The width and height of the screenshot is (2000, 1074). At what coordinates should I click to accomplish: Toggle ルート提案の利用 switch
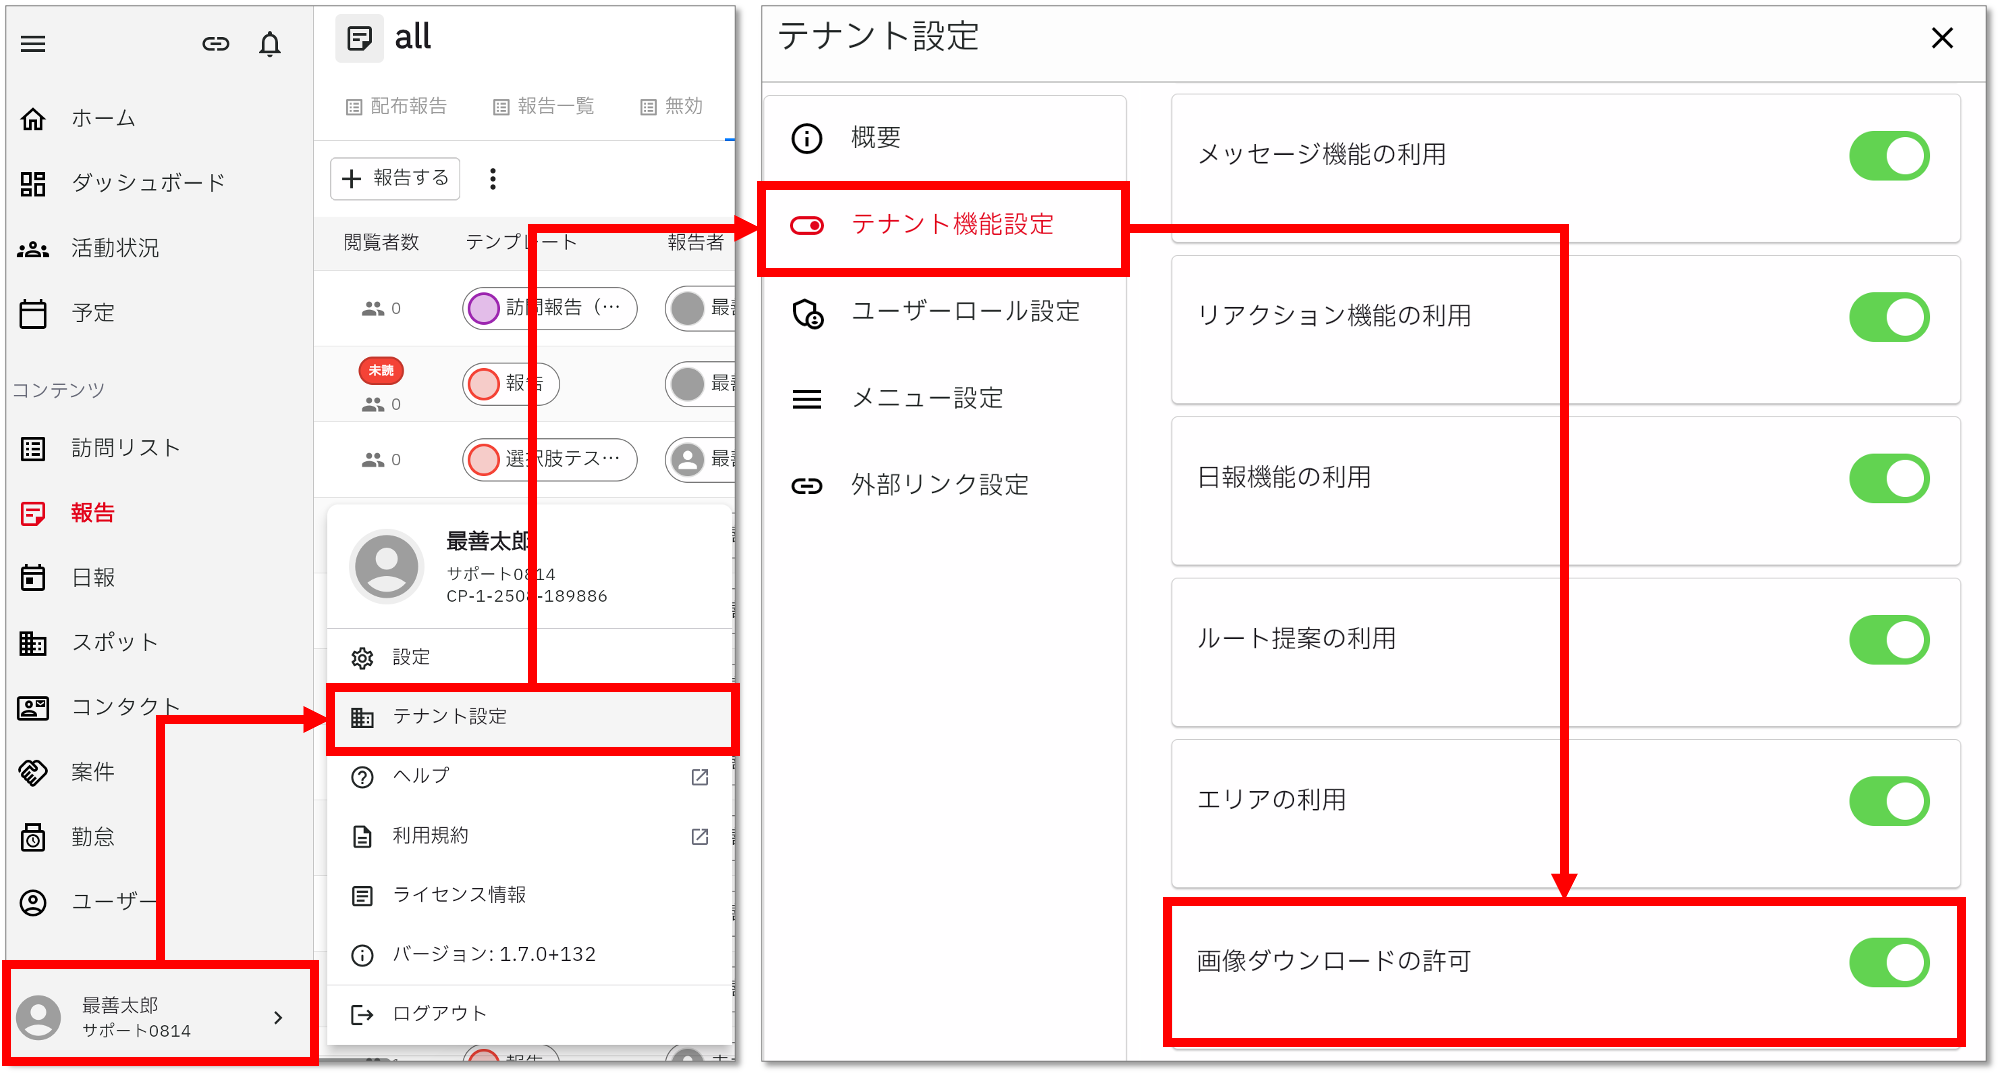coord(1888,640)
